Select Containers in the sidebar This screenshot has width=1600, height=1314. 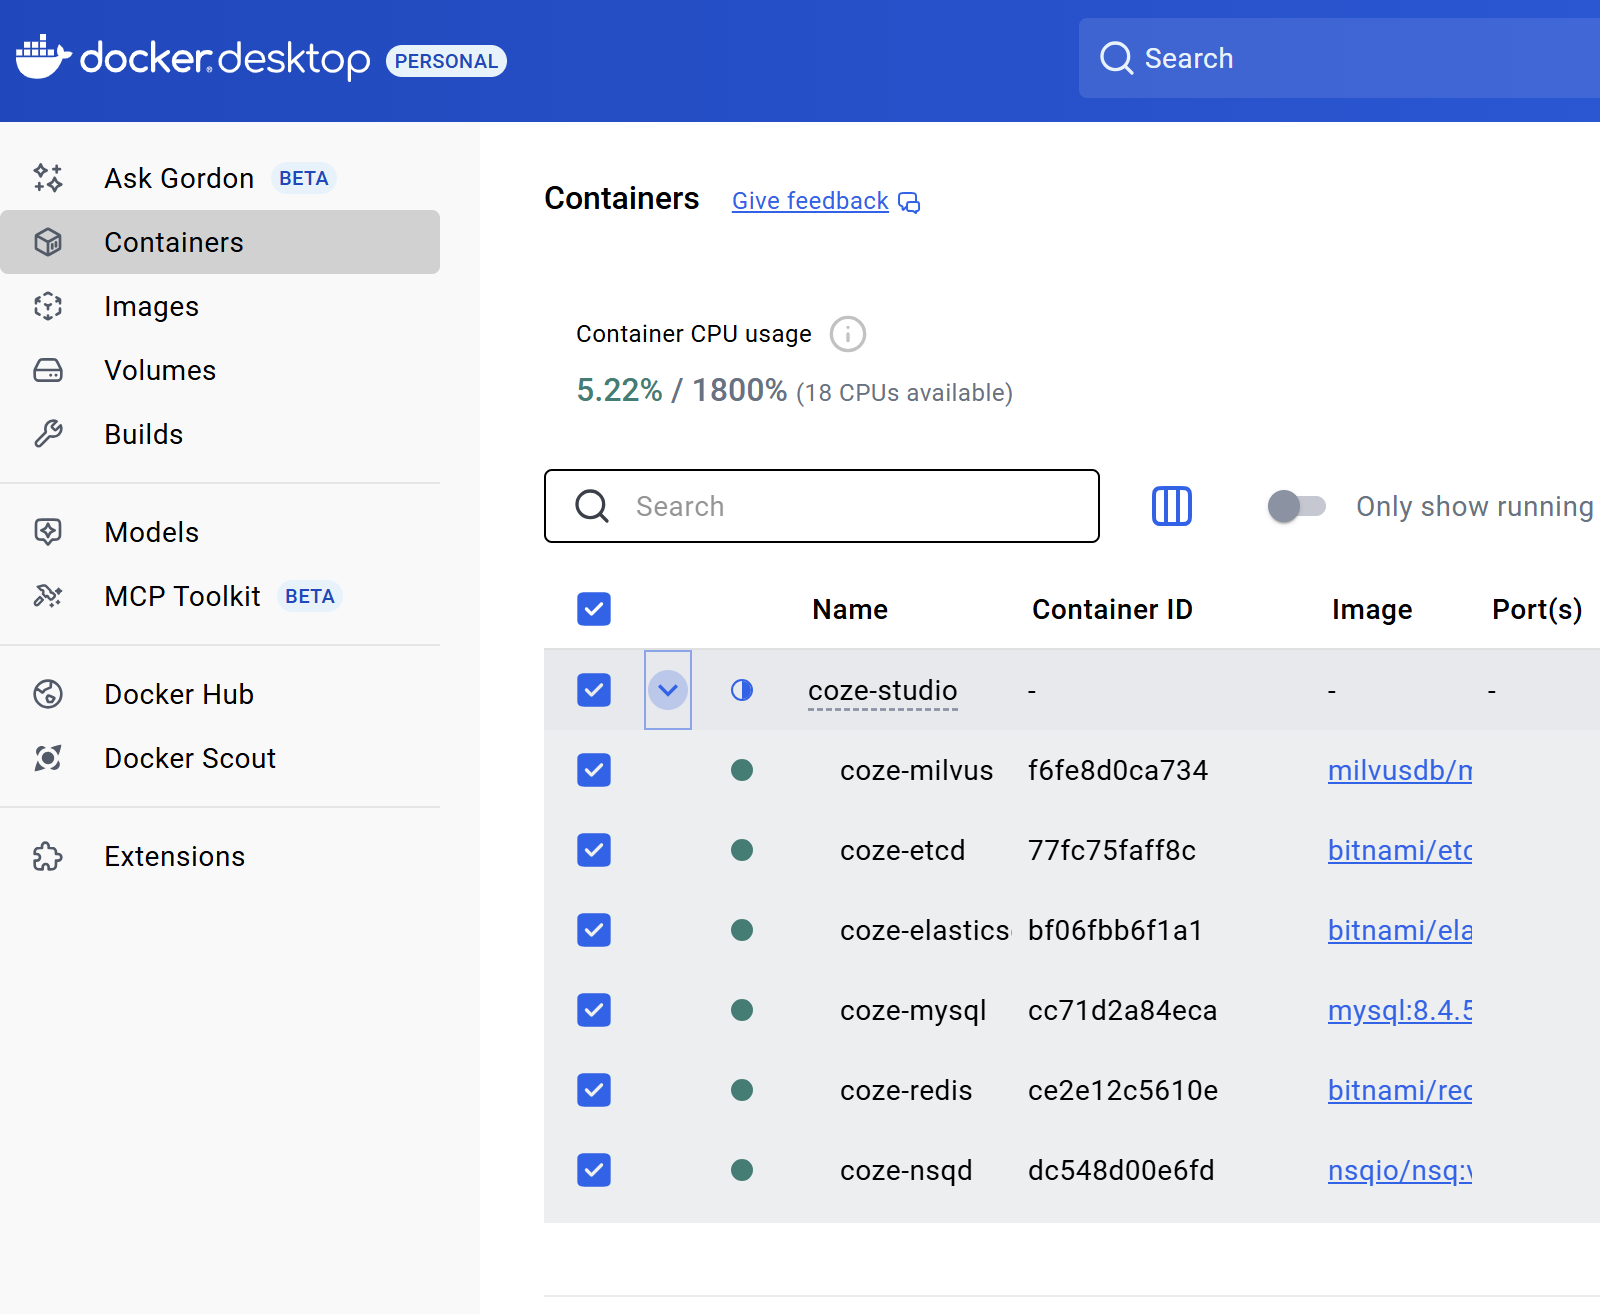click(x=220, y=242)
